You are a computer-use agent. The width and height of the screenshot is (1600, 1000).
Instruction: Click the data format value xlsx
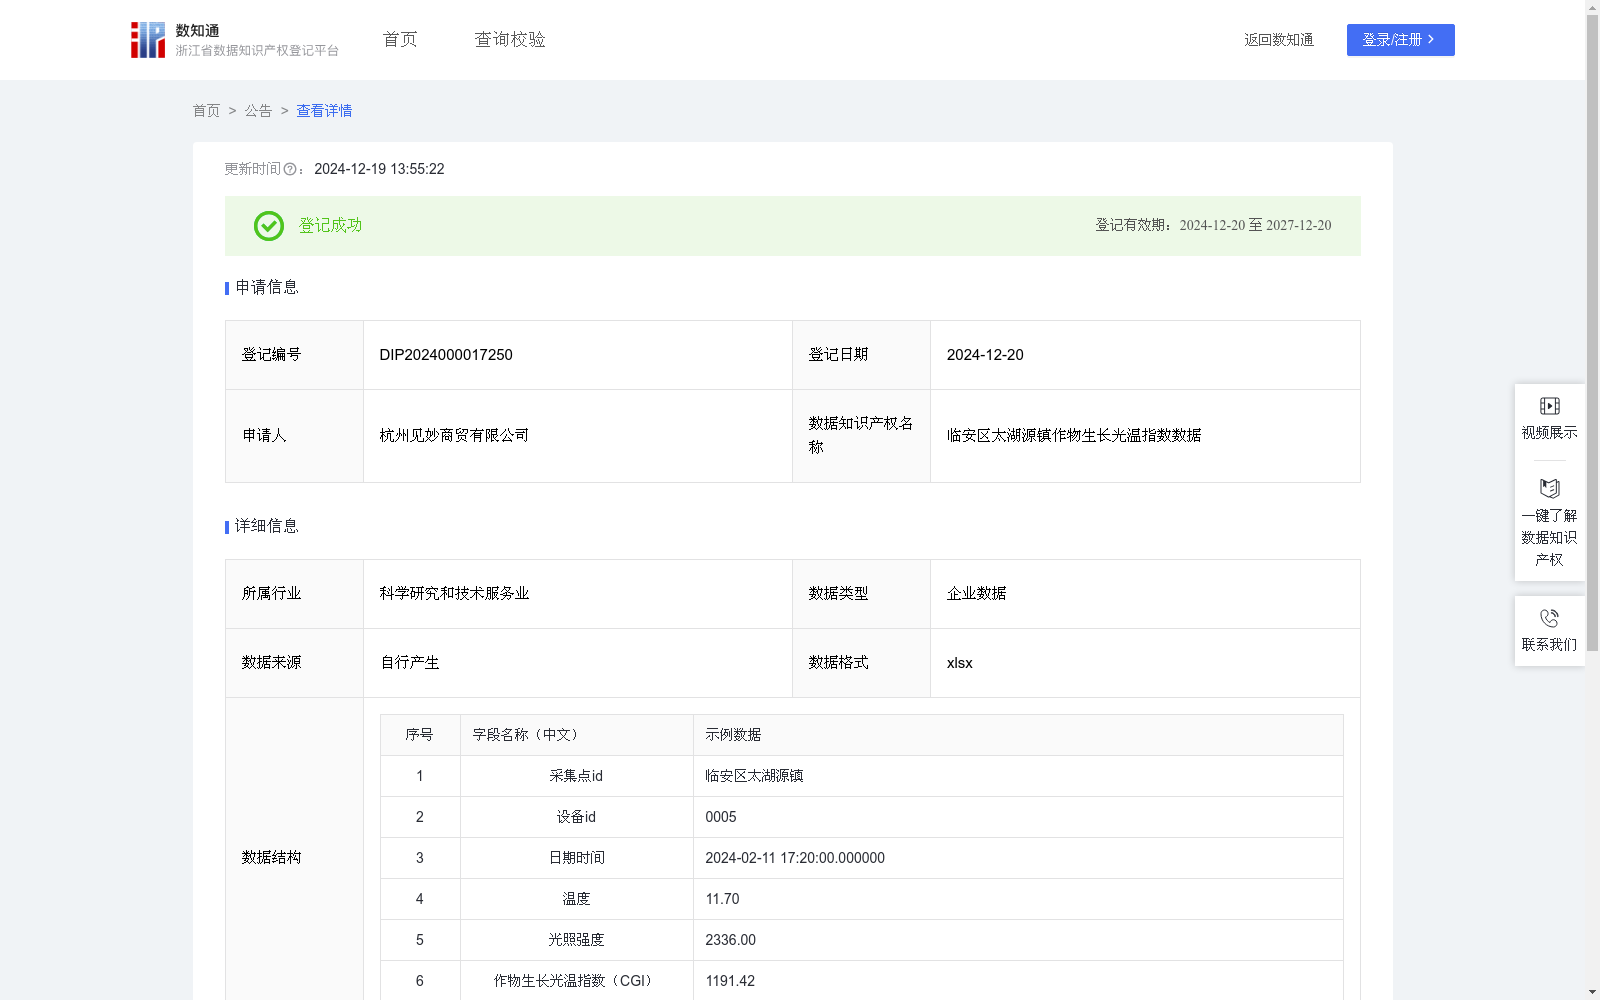pos(960,663)
